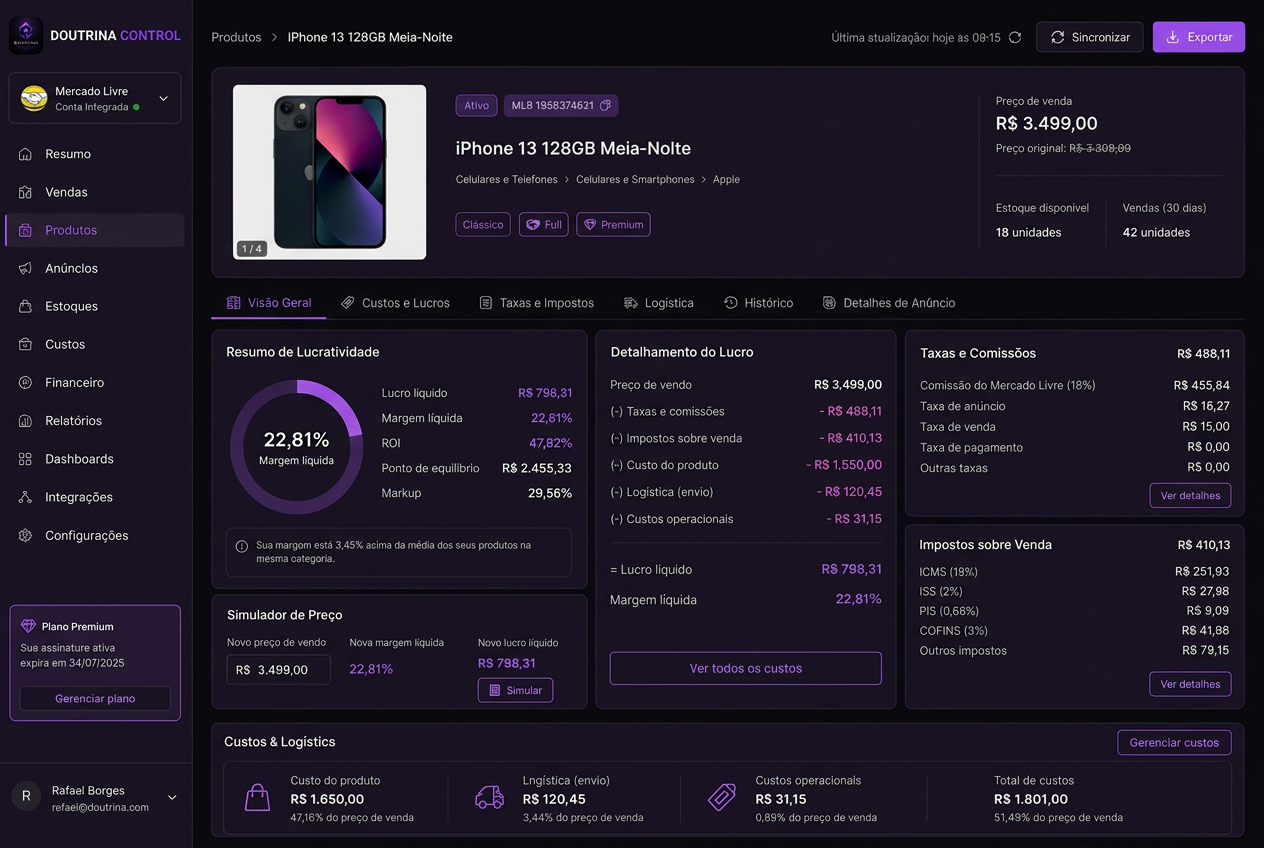Open the Taxas e Impostos tab
The width and height of the screenshot is (1264, 848).
coord(536,303)
